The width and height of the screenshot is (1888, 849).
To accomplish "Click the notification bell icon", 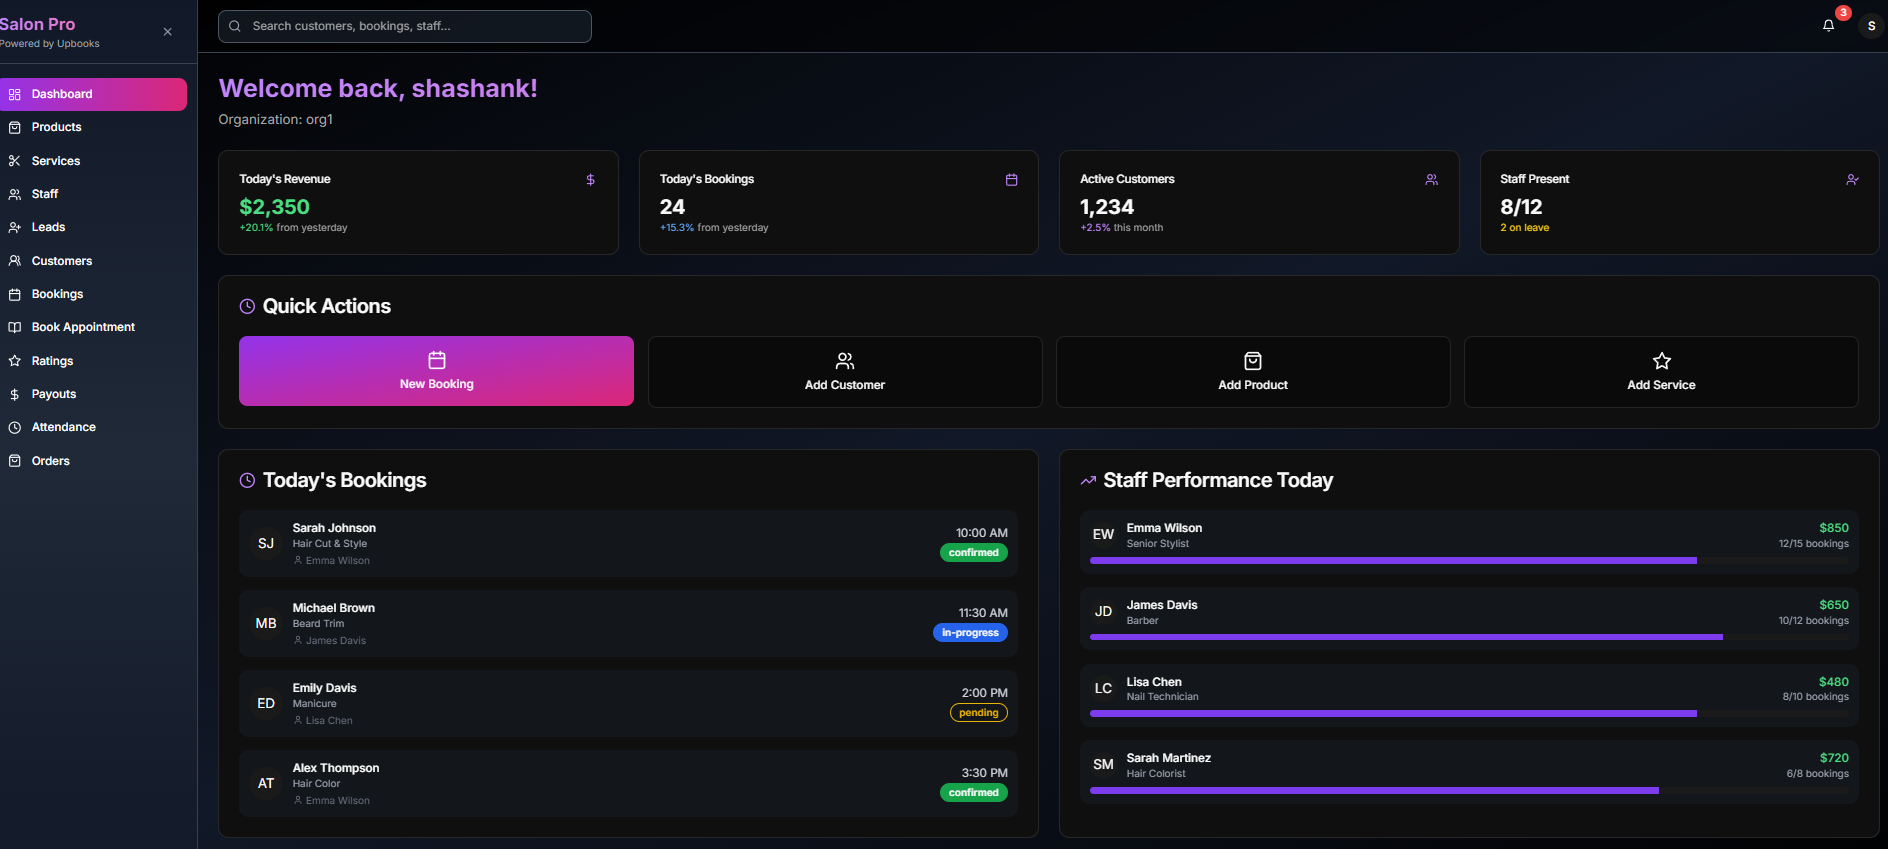I will (x=1828, y=26).
